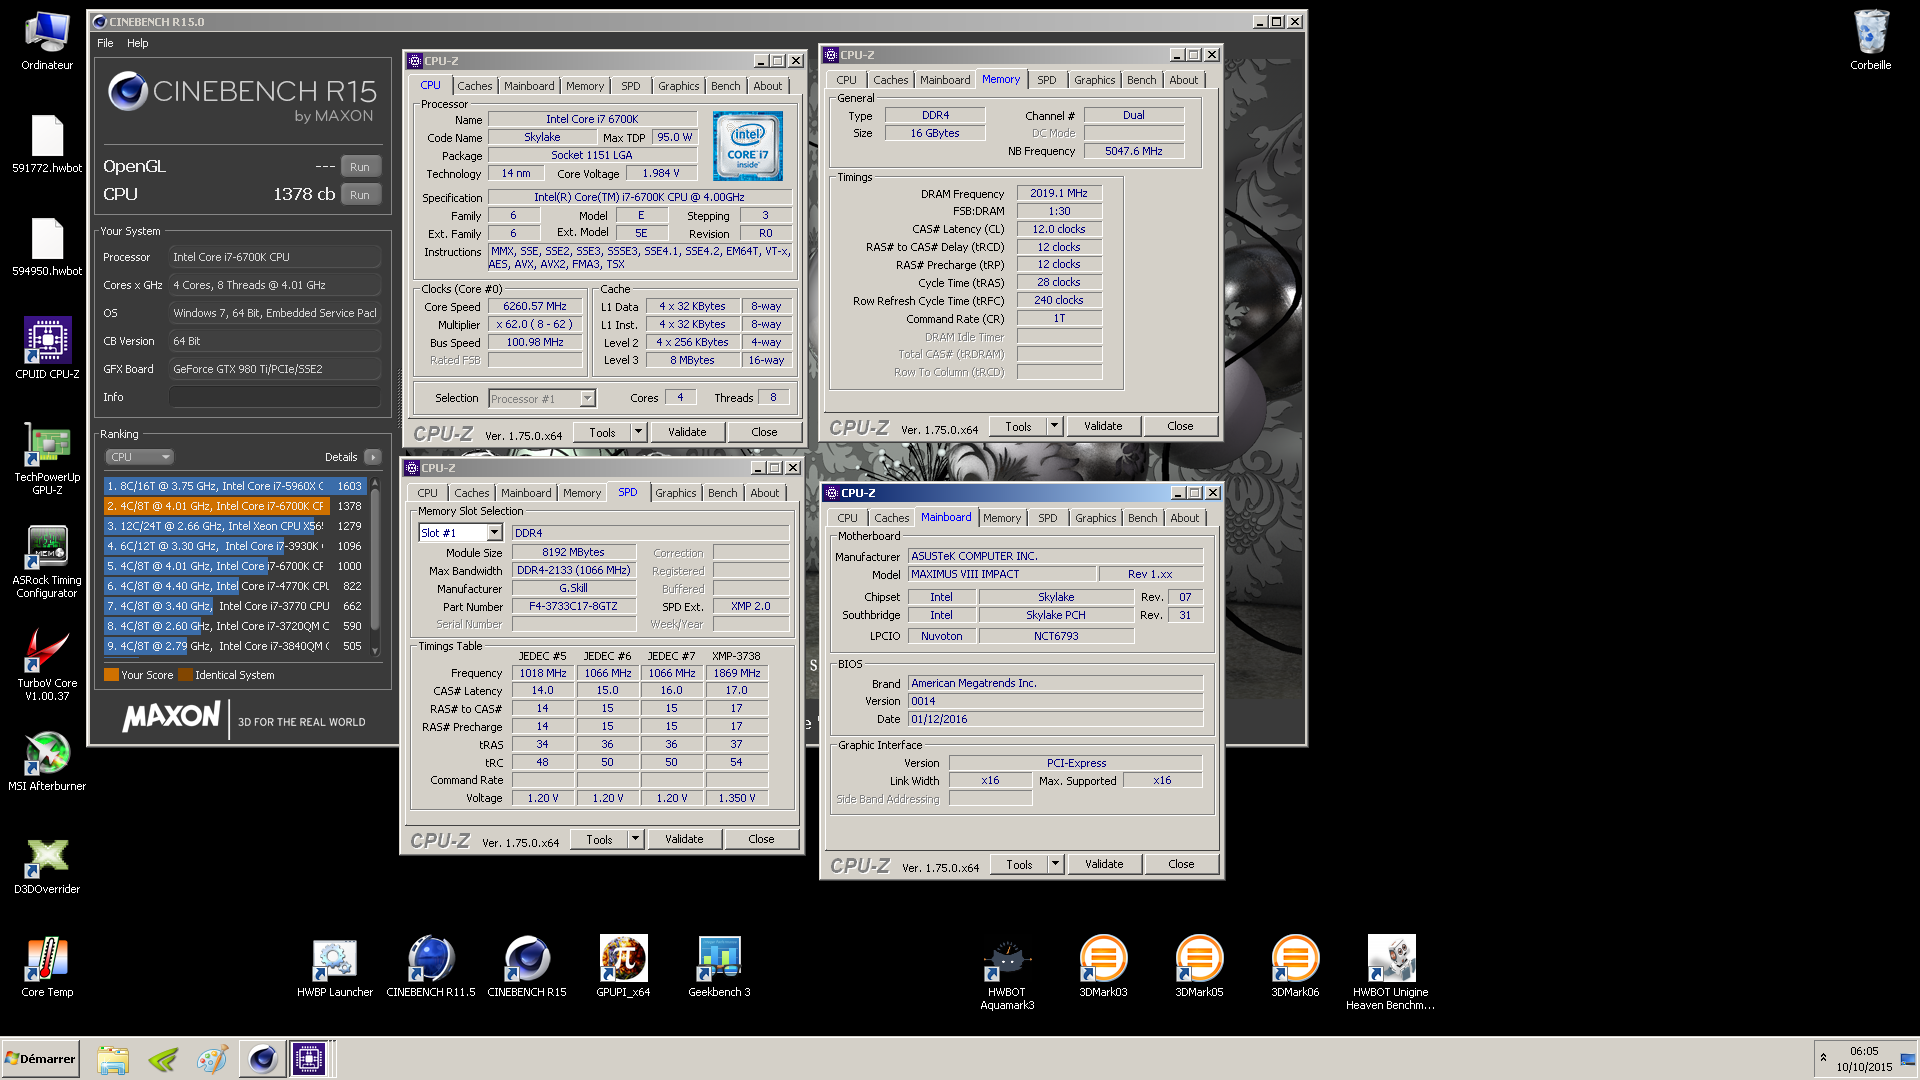Open the Slot #1 memory slot dropdown
The height and width of the screenshot is (1080, 1920).
click(x=460, y=533)
